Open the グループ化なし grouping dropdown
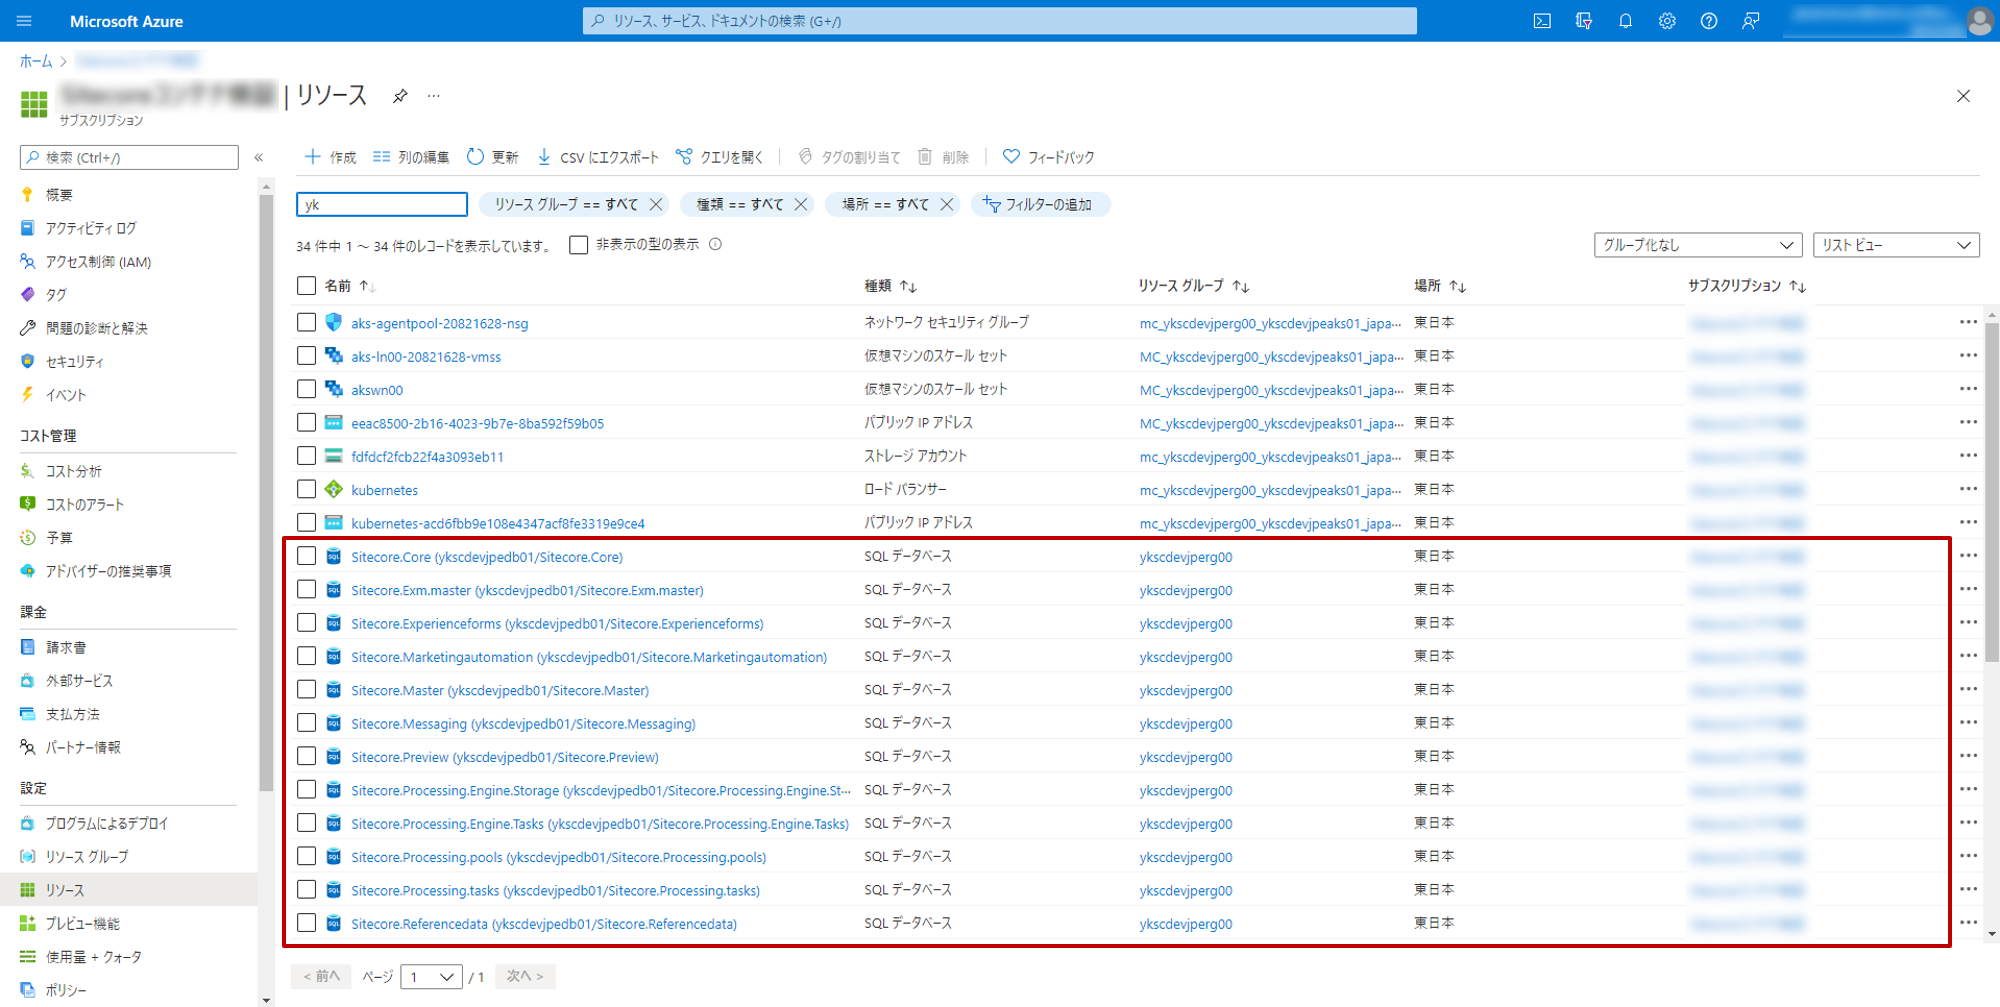The width and height of the screenshot is (2000, 1007). pos(1698,245)
